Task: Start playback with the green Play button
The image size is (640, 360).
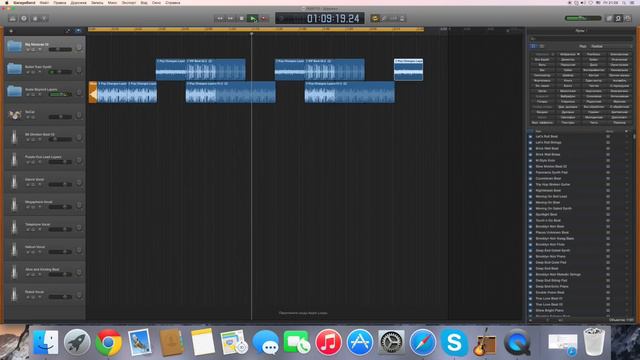Action: point(253,18)
